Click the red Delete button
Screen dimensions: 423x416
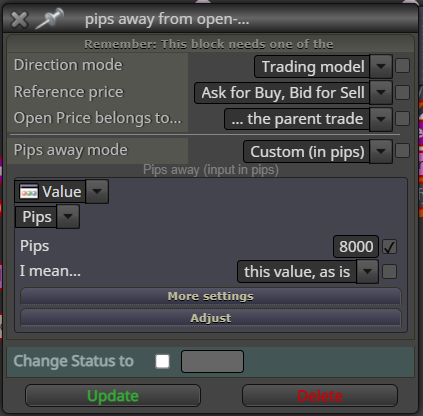coord(320,396)
